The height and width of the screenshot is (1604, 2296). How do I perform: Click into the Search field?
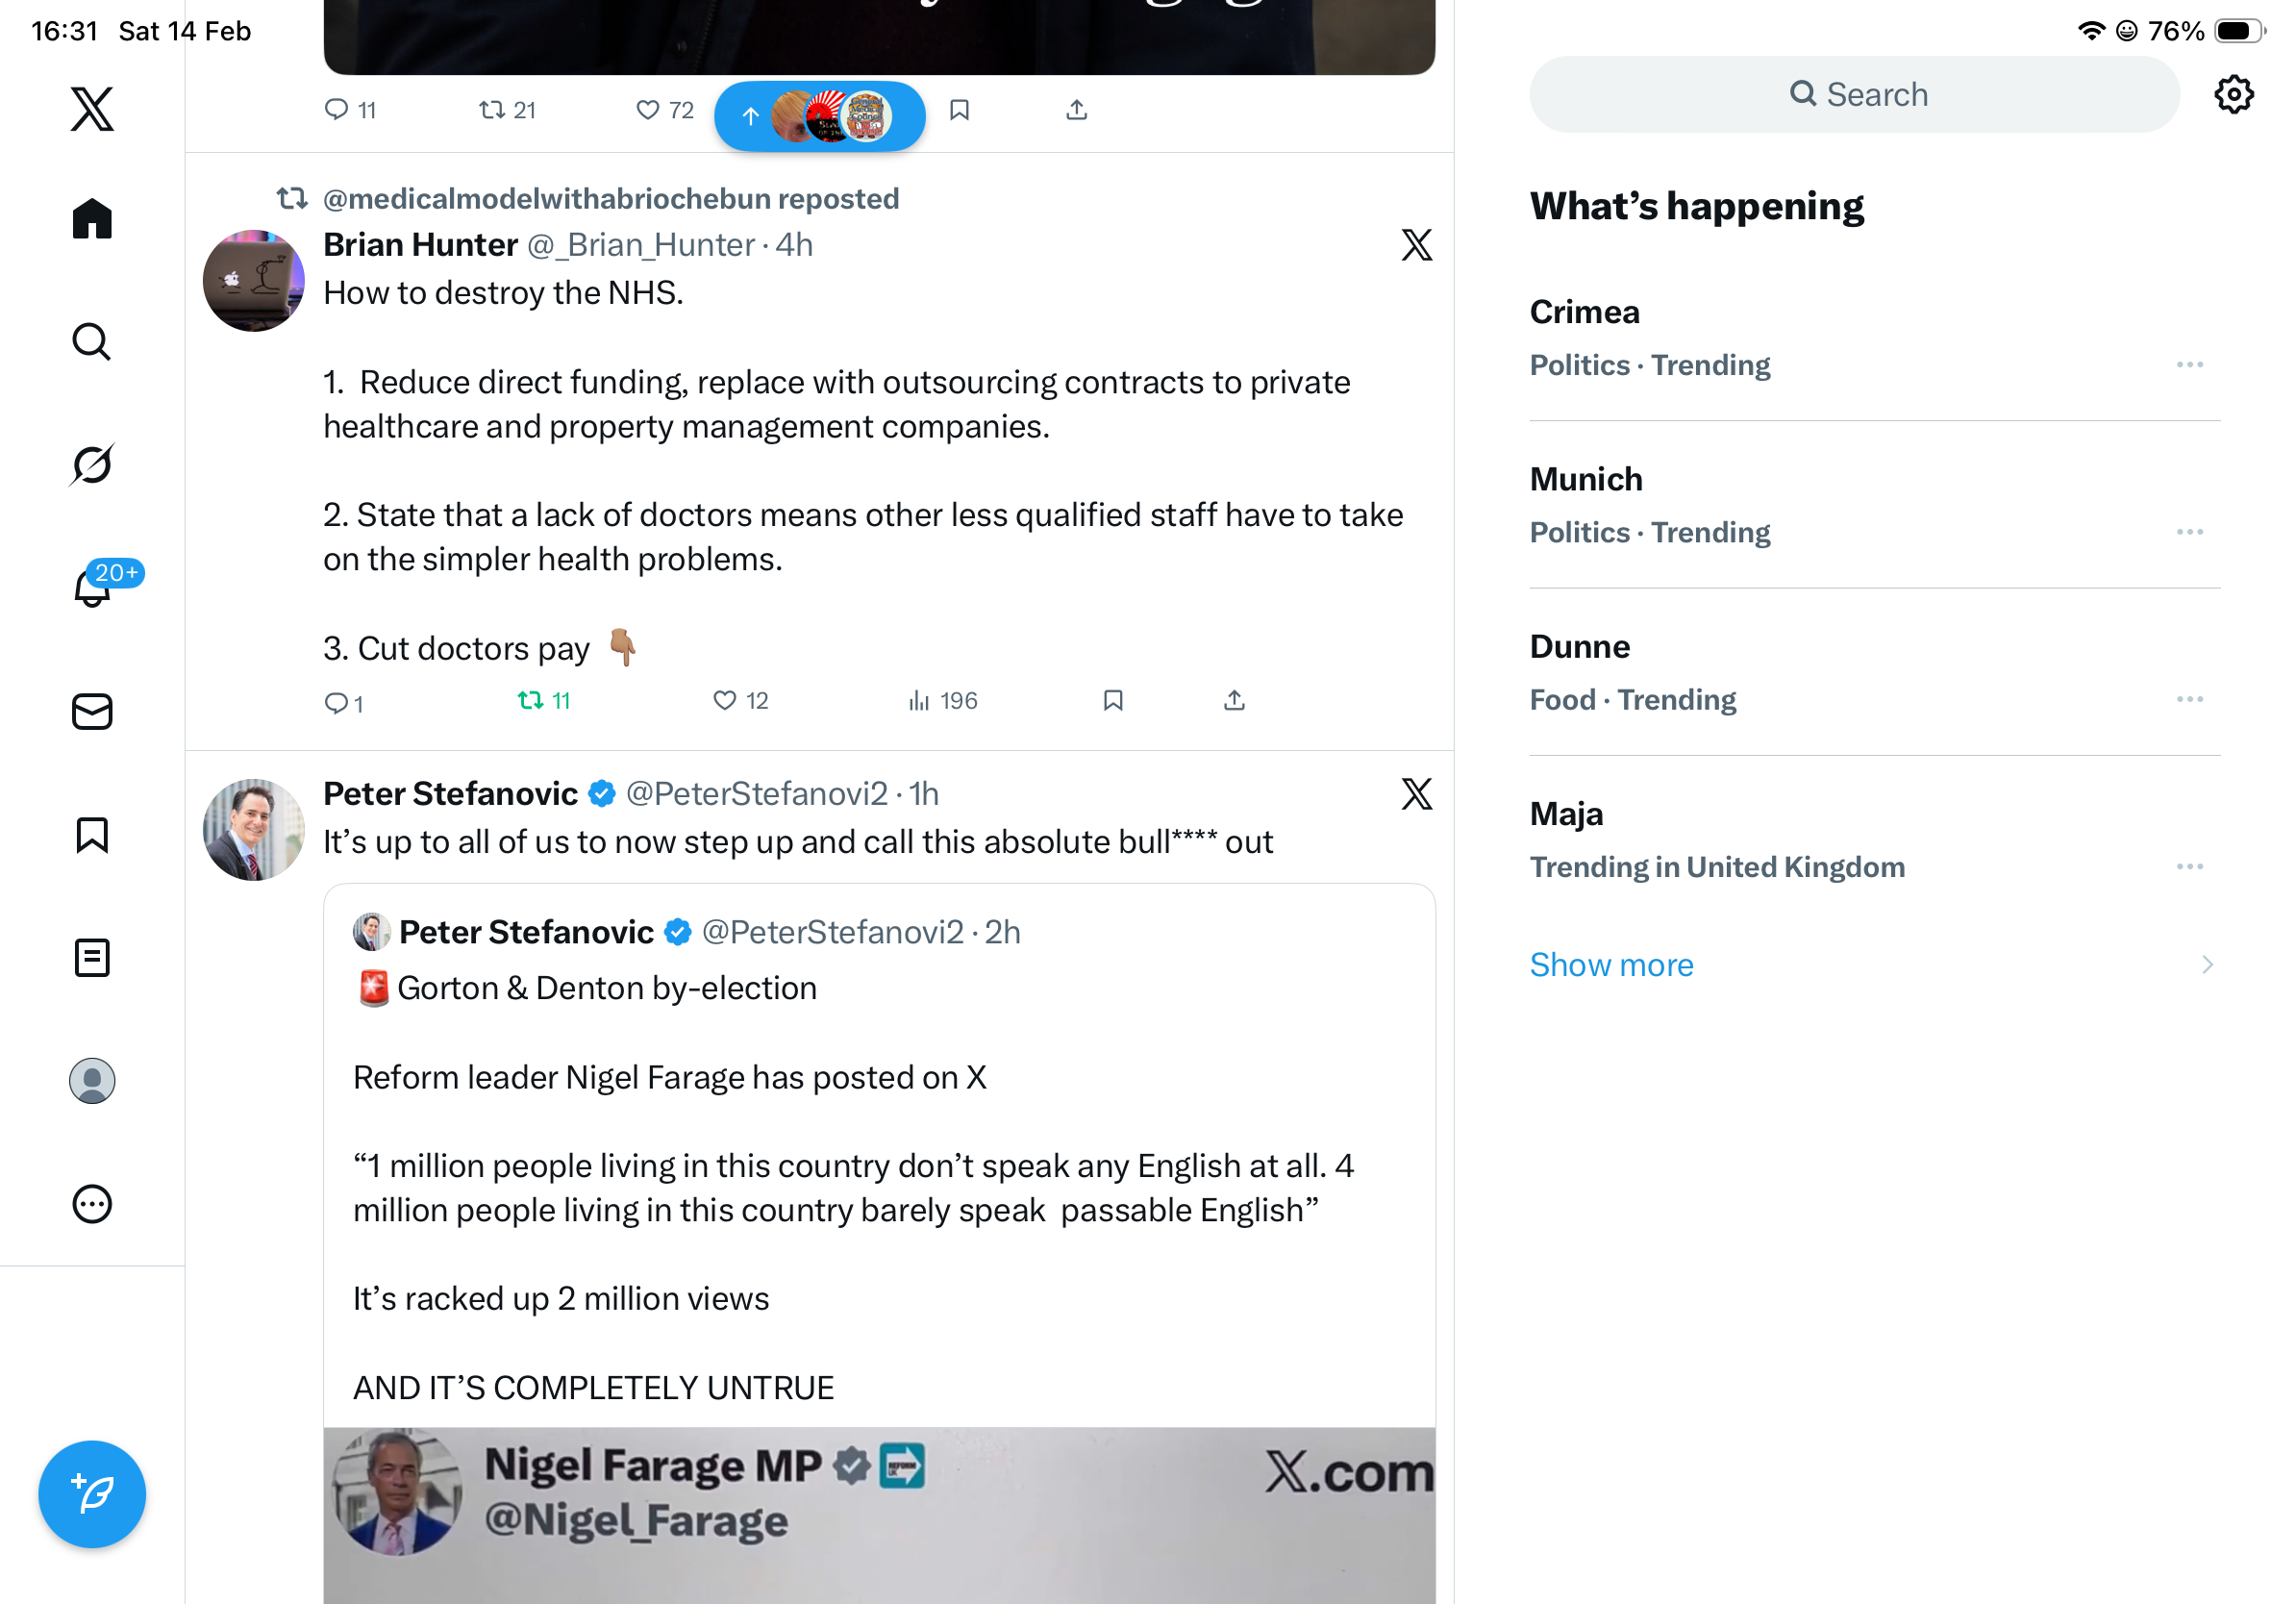tap(1853, 95)
